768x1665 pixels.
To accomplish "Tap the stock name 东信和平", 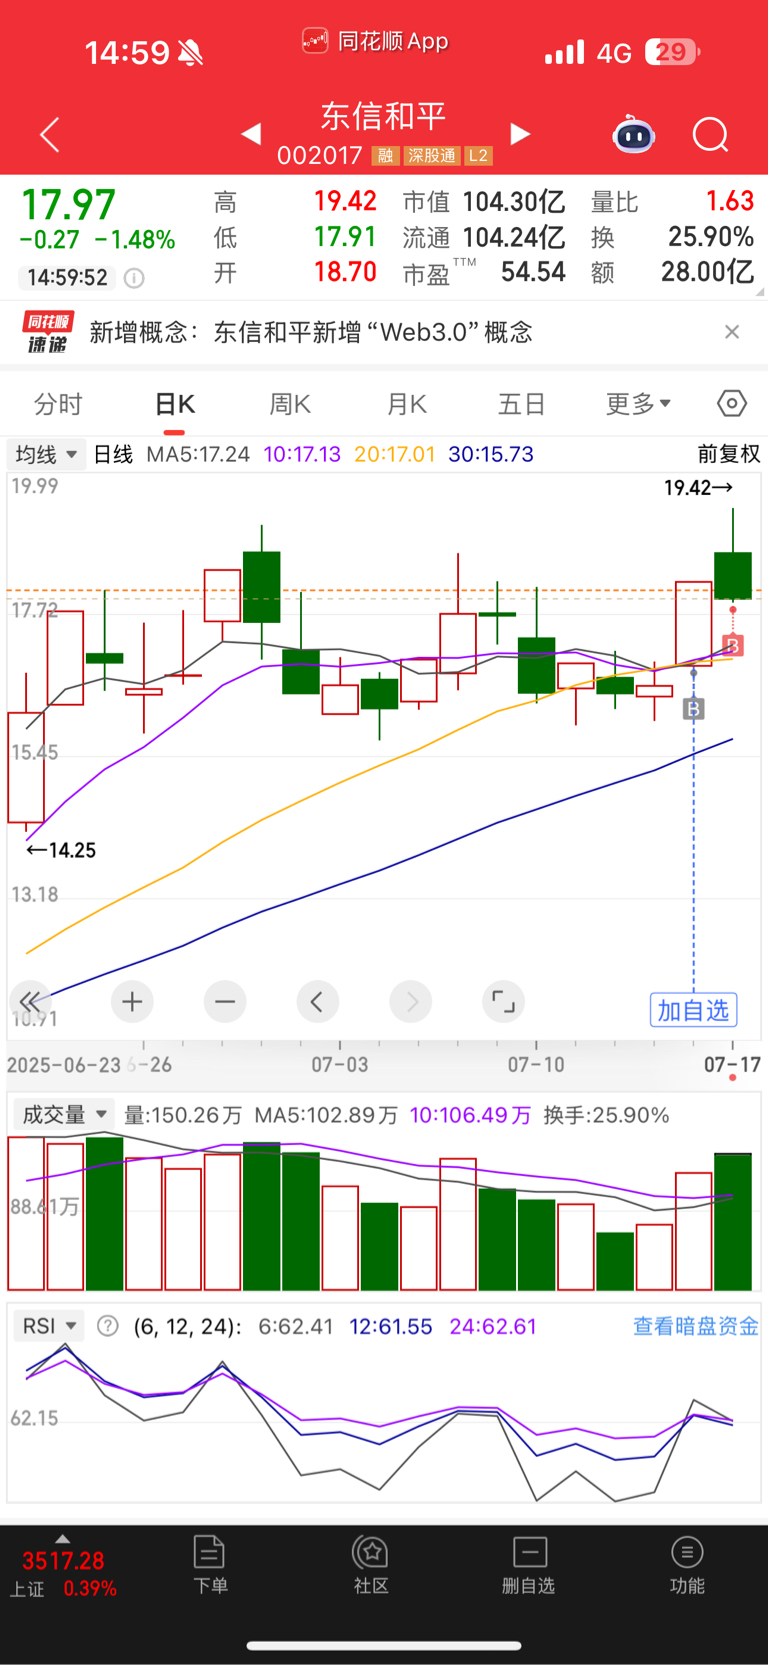I will (383, 116).
